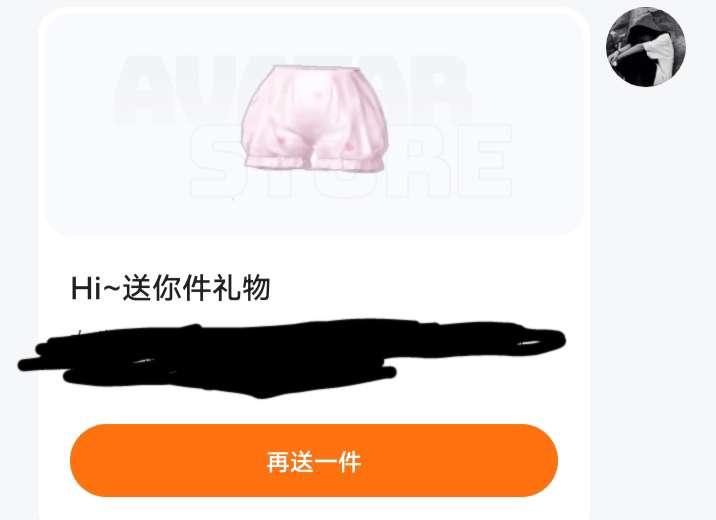Click the letter A of AVATAR watermark
The image size is (716, 520).
[142, 90]
